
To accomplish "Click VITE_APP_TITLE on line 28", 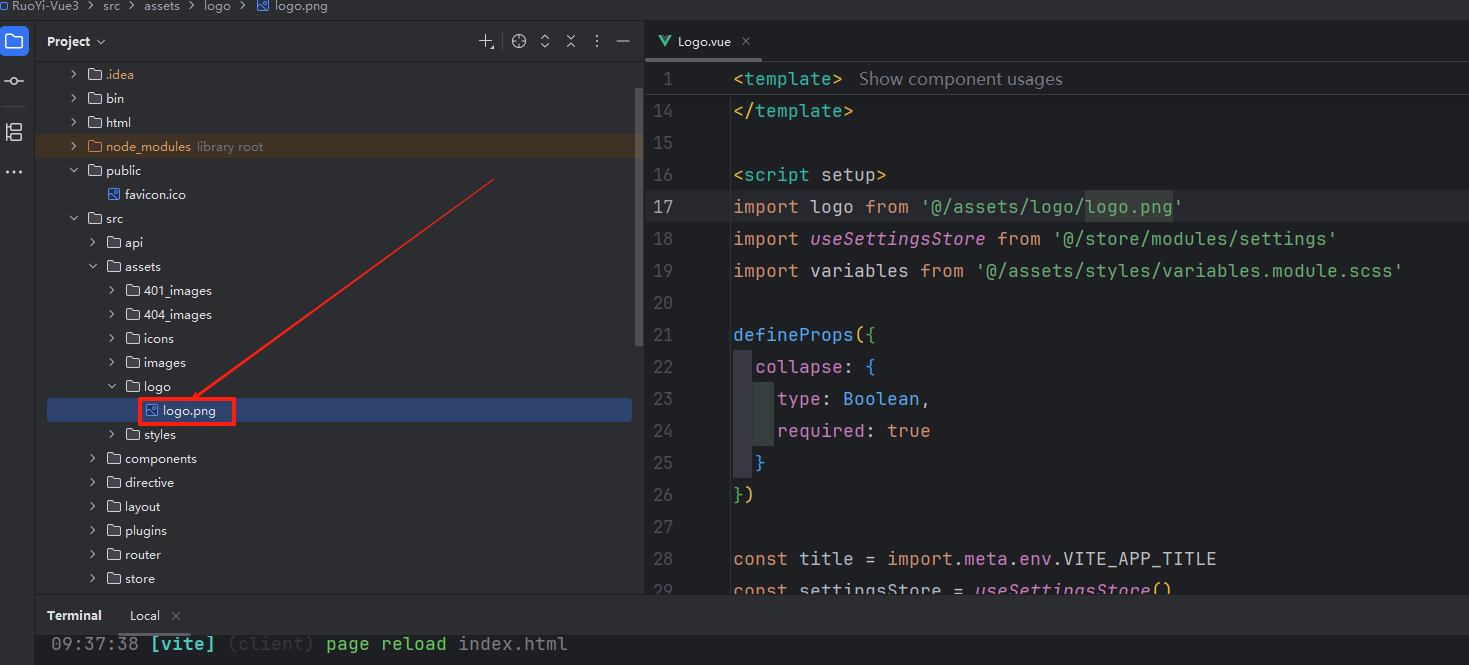I will [1139, 559].
